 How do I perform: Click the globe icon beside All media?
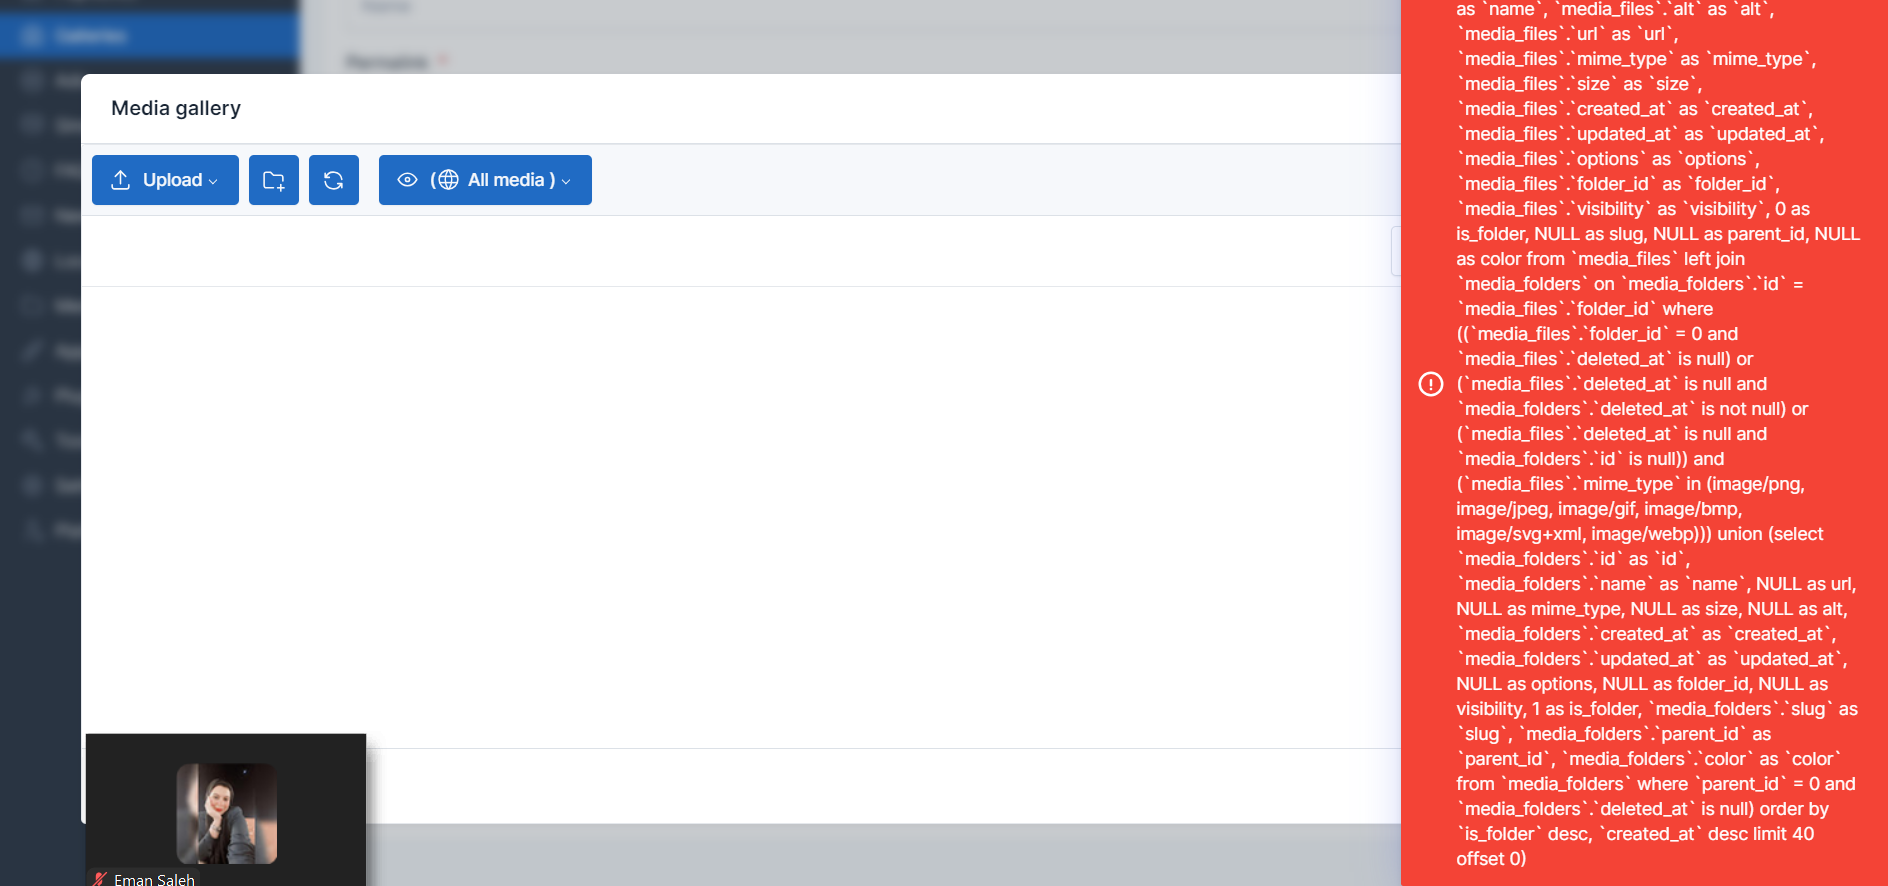tap(448, 180)
